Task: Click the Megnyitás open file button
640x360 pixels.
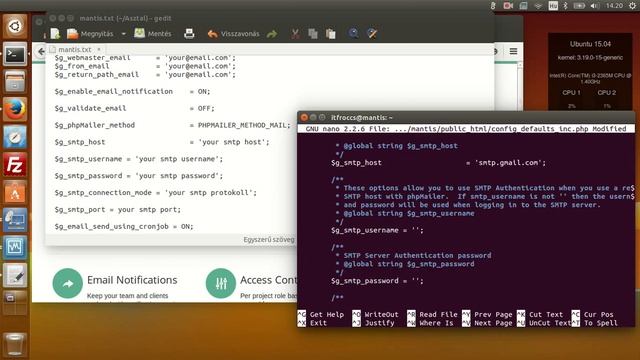Action: click(91, 34)
